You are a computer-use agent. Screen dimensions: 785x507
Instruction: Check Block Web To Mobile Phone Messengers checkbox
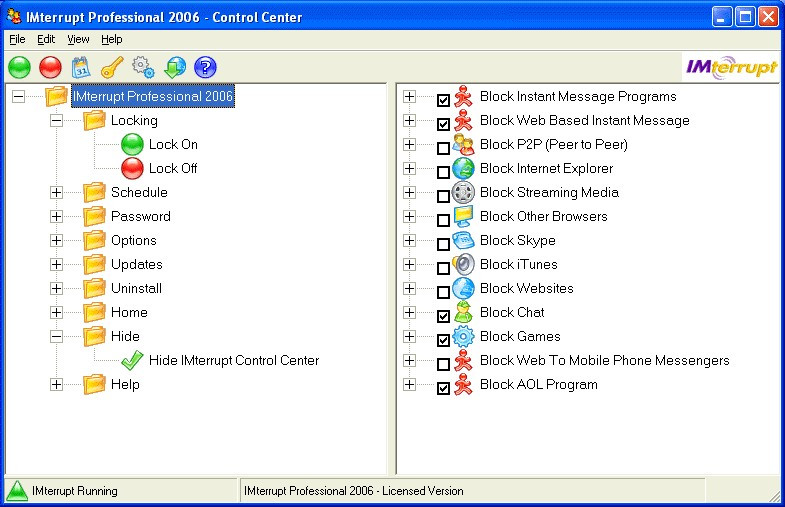443,364
